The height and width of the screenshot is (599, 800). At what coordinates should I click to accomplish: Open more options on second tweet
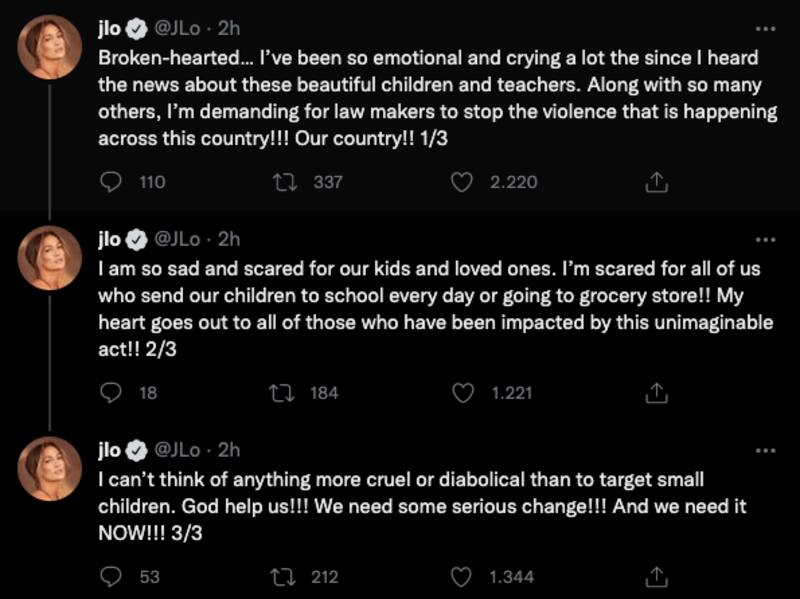coord(765,241)
